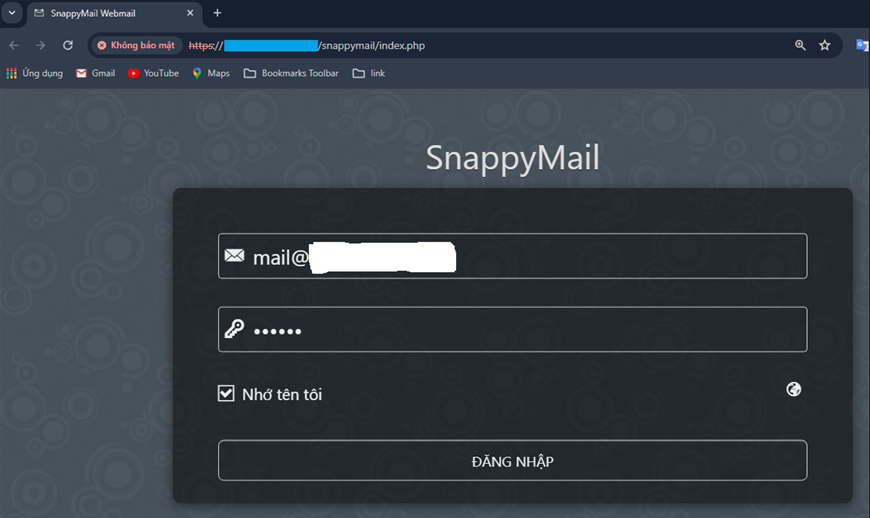This screenshot has width=870, height=518.
Task: Reload the page with refresh button
Action: pyautogui.click(x=68, y=45)
